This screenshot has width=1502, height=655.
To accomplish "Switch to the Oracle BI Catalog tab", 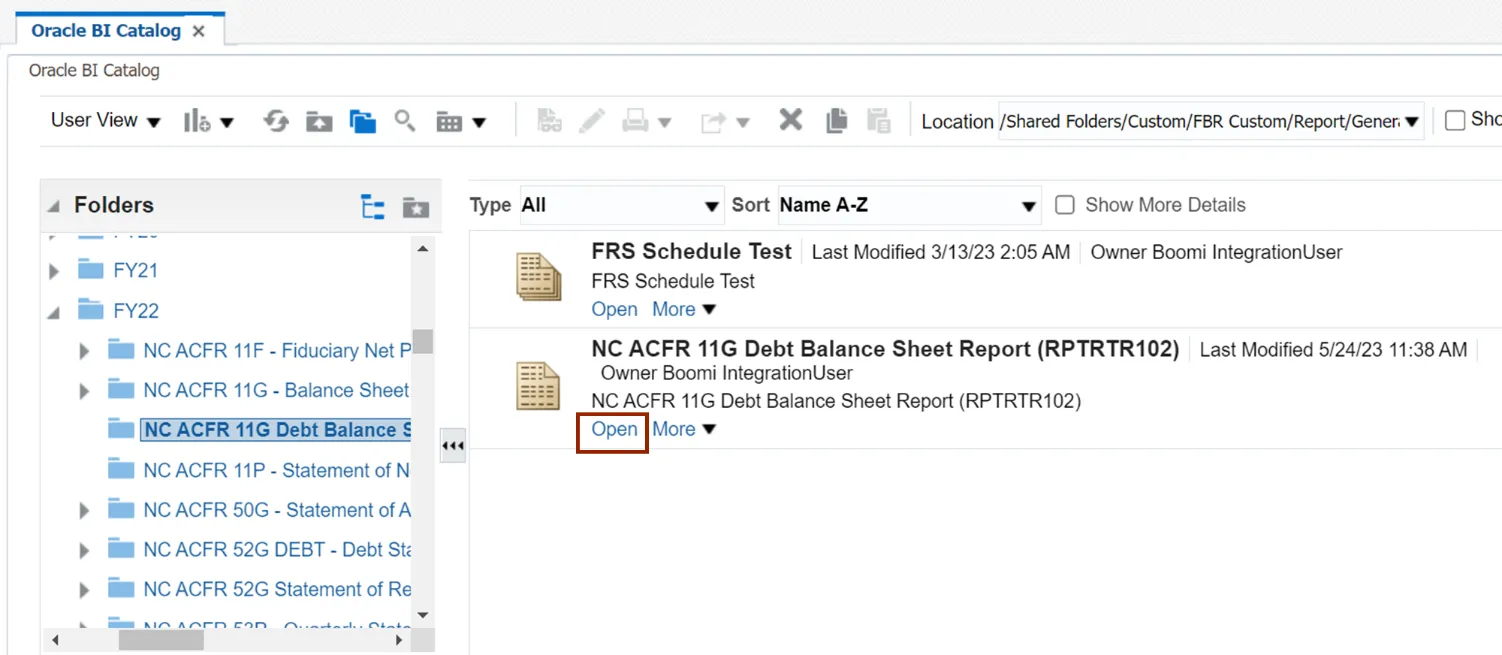I will pos(106,30).
